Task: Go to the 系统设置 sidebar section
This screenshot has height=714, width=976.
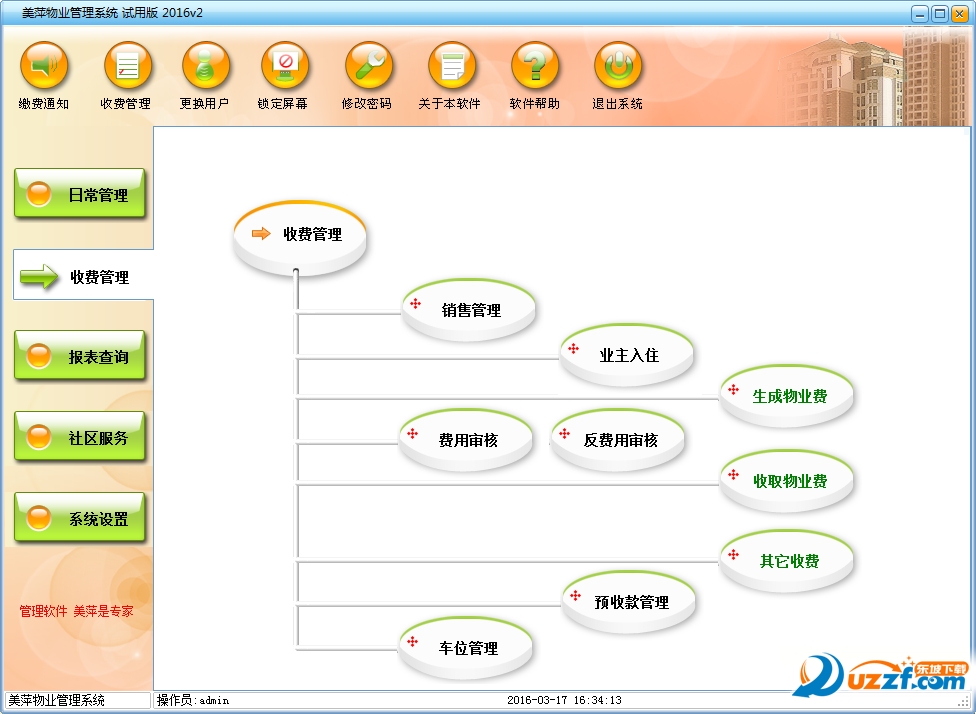Action: pyautogui.click(x=80, y=518)
